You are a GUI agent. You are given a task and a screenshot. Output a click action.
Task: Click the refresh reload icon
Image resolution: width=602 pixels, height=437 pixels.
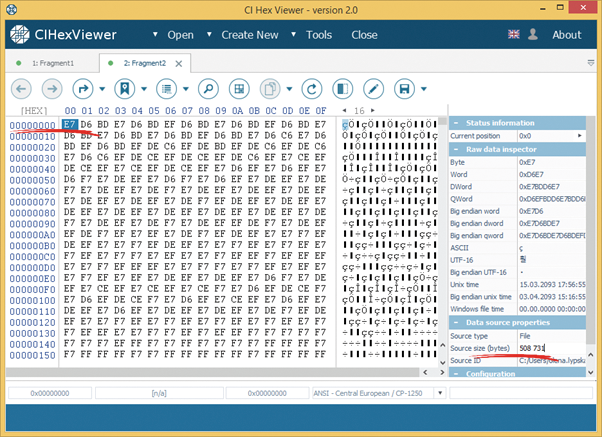click(x=312, y=88)
